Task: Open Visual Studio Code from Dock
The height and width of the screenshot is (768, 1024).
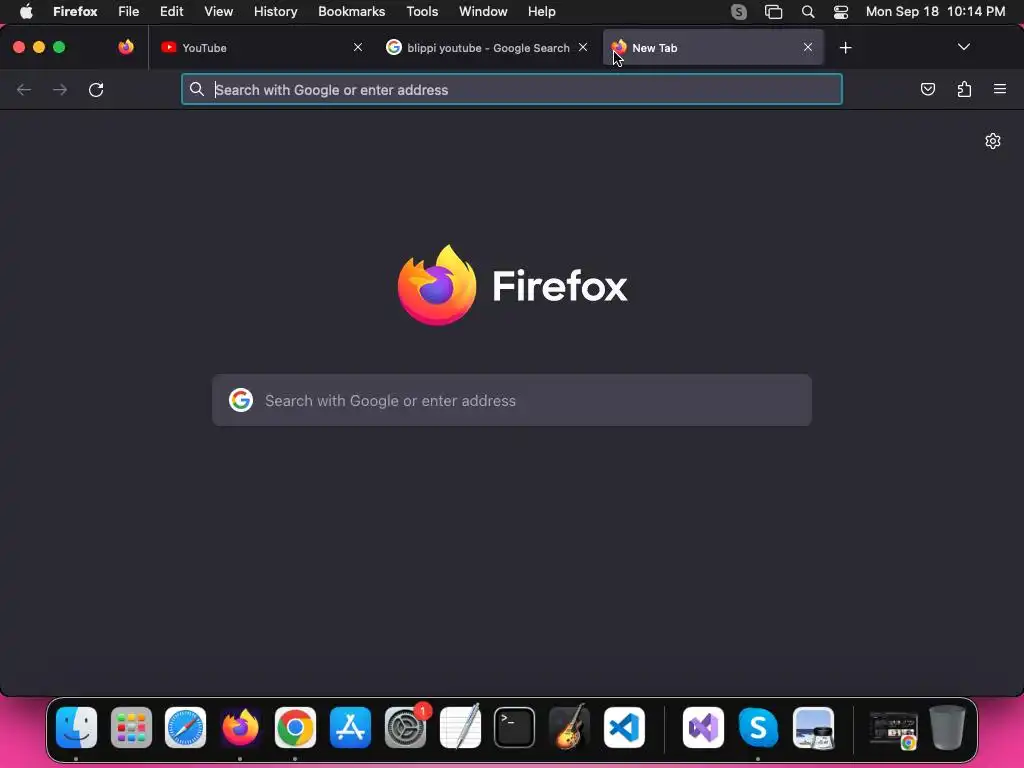Action: [624, 728]
